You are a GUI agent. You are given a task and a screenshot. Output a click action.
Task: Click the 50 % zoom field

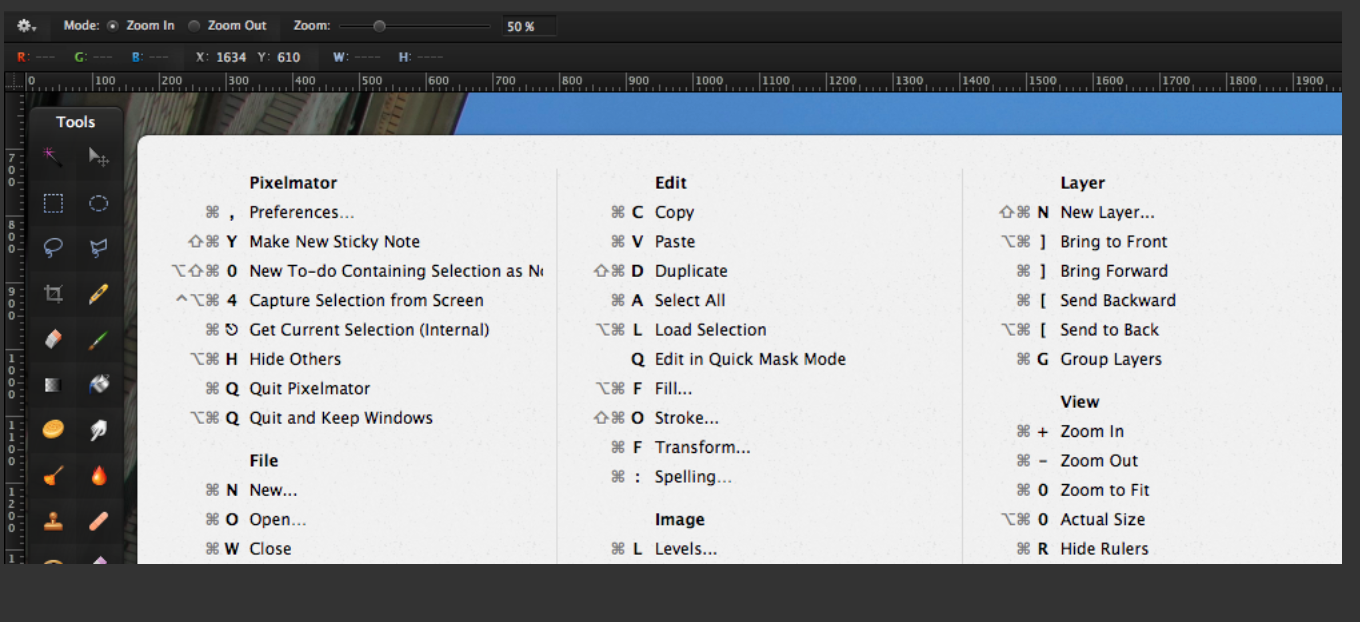click(x=528, y=27)
